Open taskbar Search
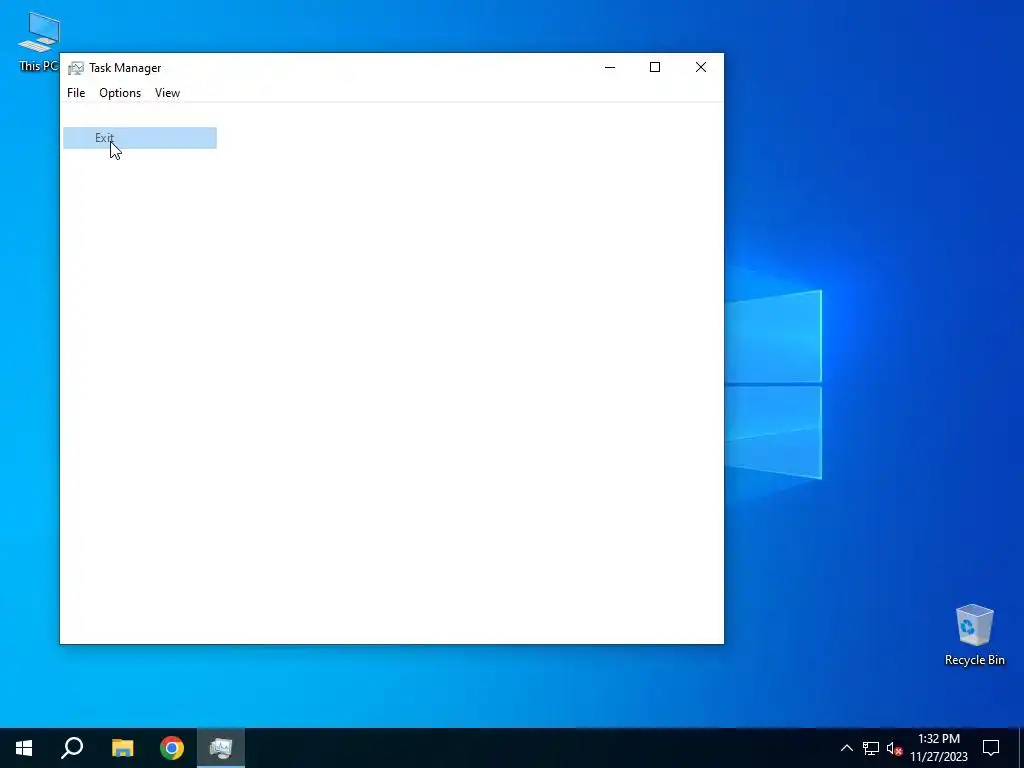The image size is (1024, 768). pos(72,748)
